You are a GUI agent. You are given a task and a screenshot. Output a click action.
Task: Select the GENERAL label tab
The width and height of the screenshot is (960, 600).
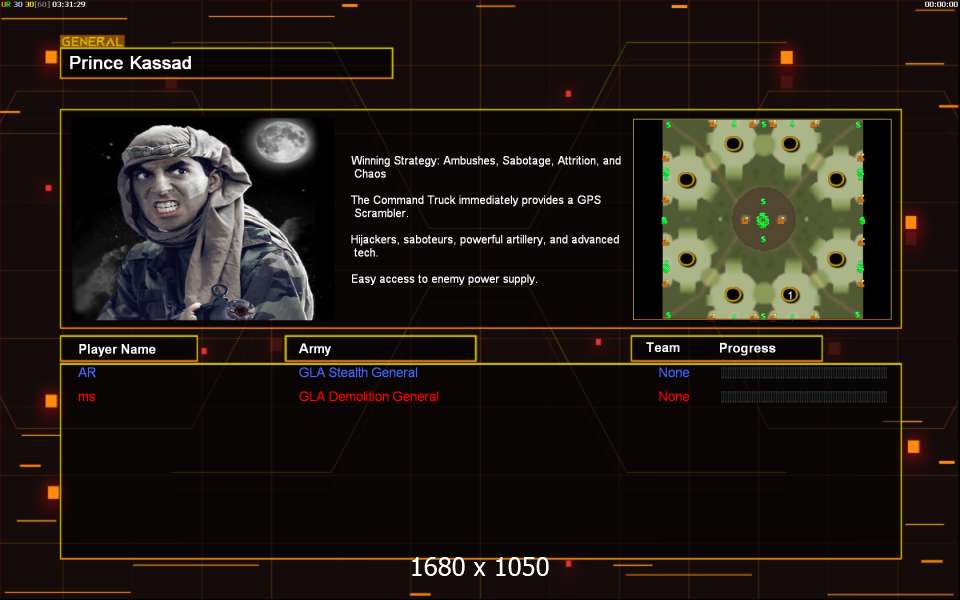tap(92, 42)
